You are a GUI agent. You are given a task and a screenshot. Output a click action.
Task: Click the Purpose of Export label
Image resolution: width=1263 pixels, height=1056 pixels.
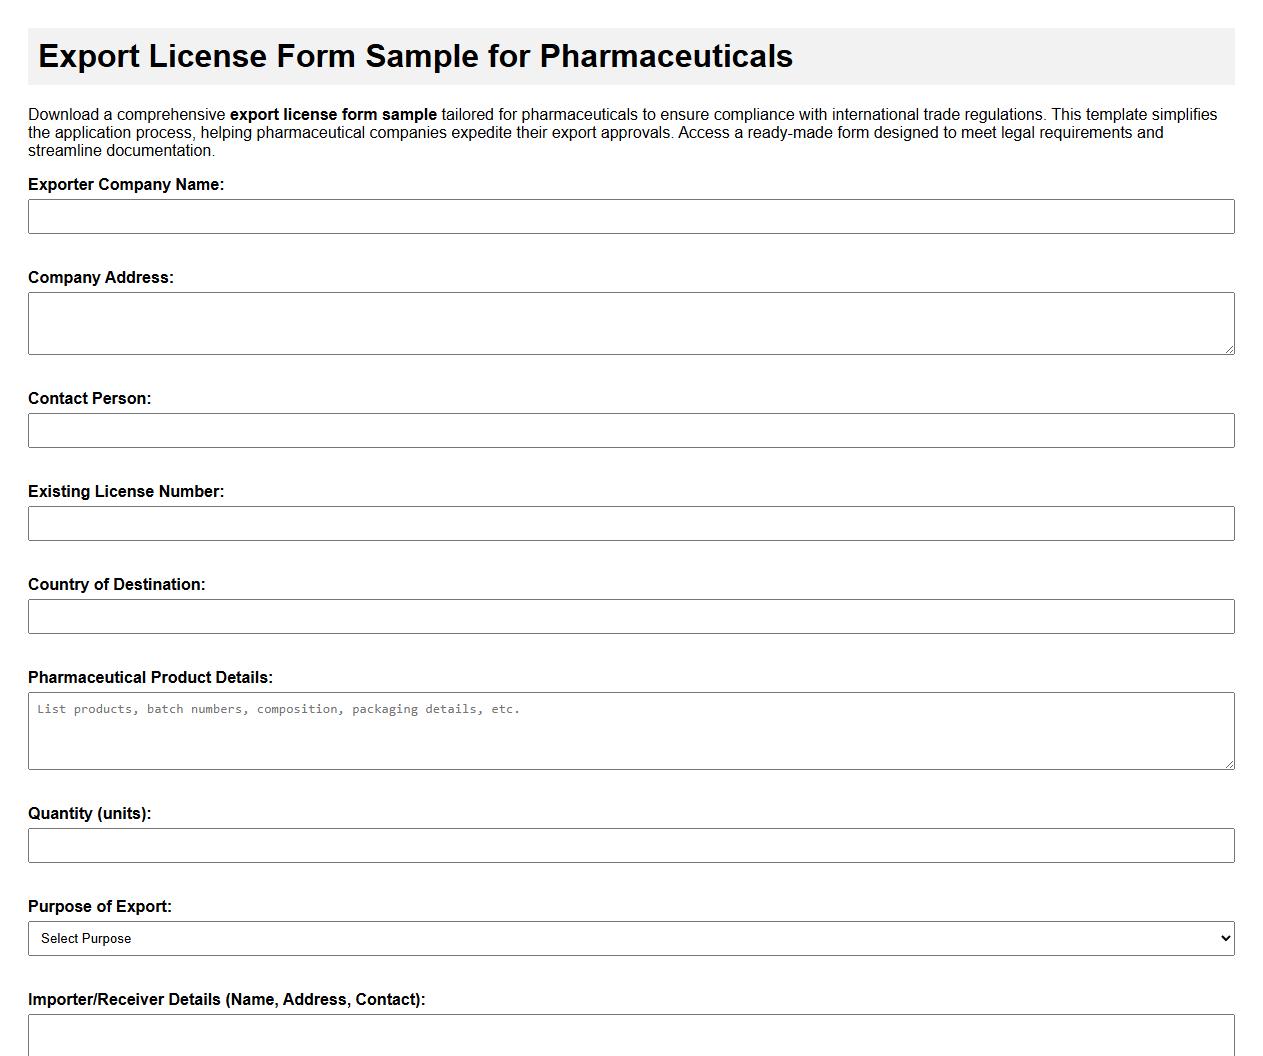click(x=100, y=906)
